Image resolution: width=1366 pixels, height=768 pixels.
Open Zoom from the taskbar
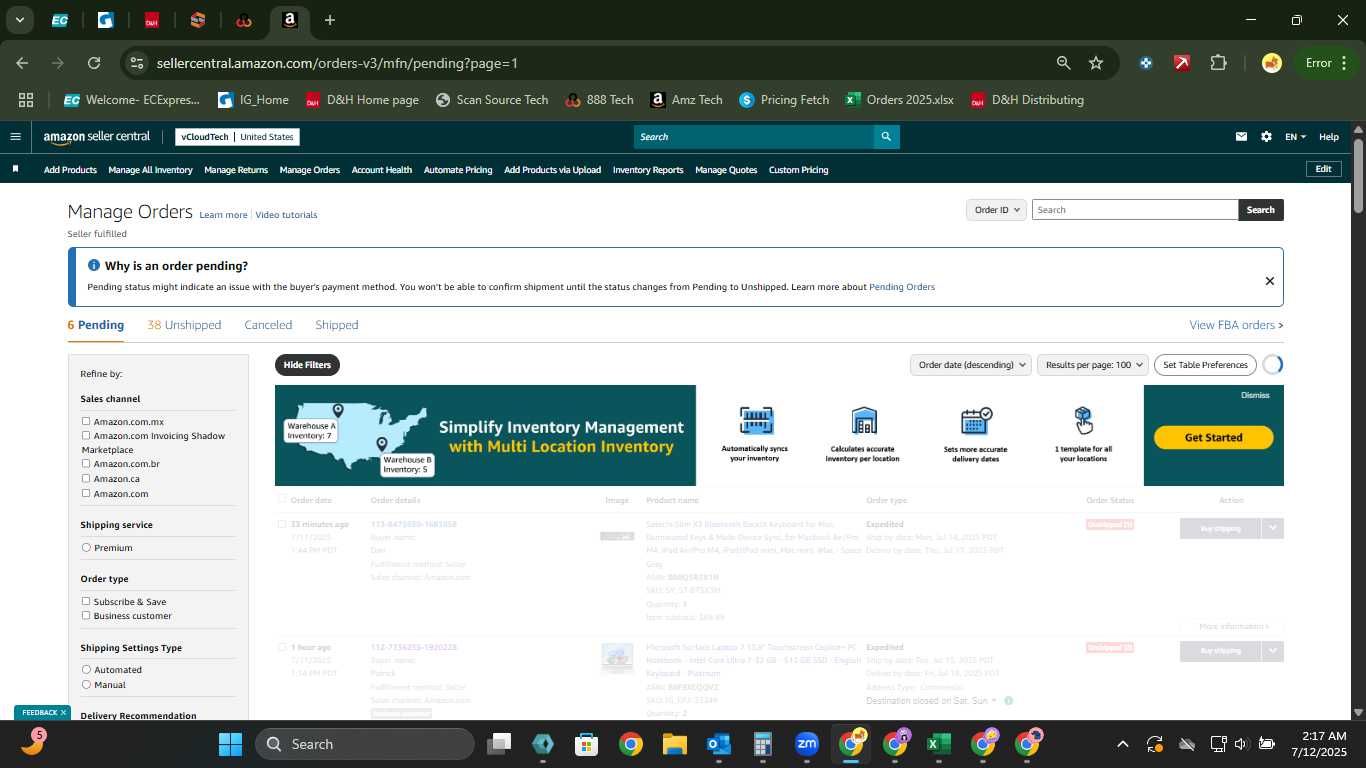click(x=806, y=744)
